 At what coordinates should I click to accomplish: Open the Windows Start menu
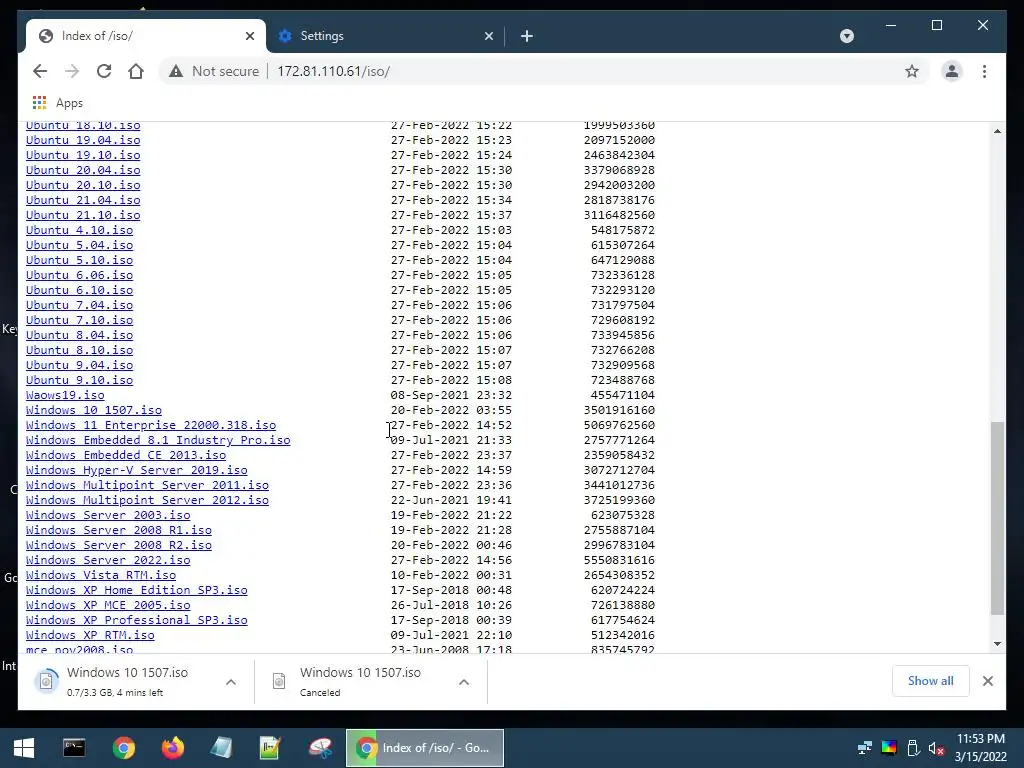click(24, 748)
